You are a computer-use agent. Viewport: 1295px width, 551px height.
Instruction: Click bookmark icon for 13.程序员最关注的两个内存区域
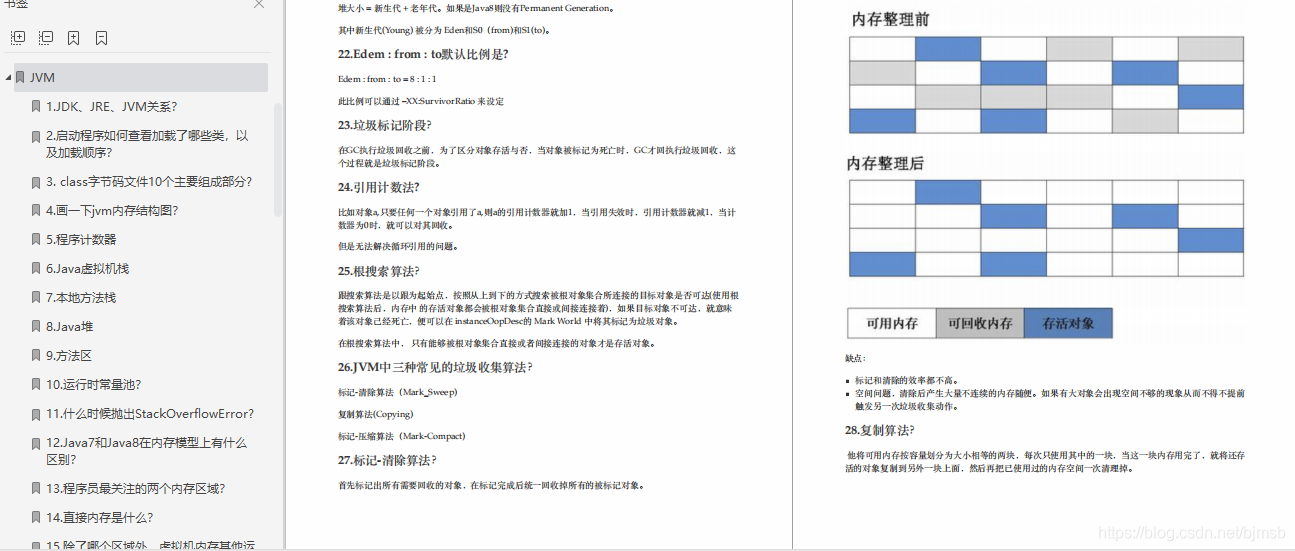point(36,489)
